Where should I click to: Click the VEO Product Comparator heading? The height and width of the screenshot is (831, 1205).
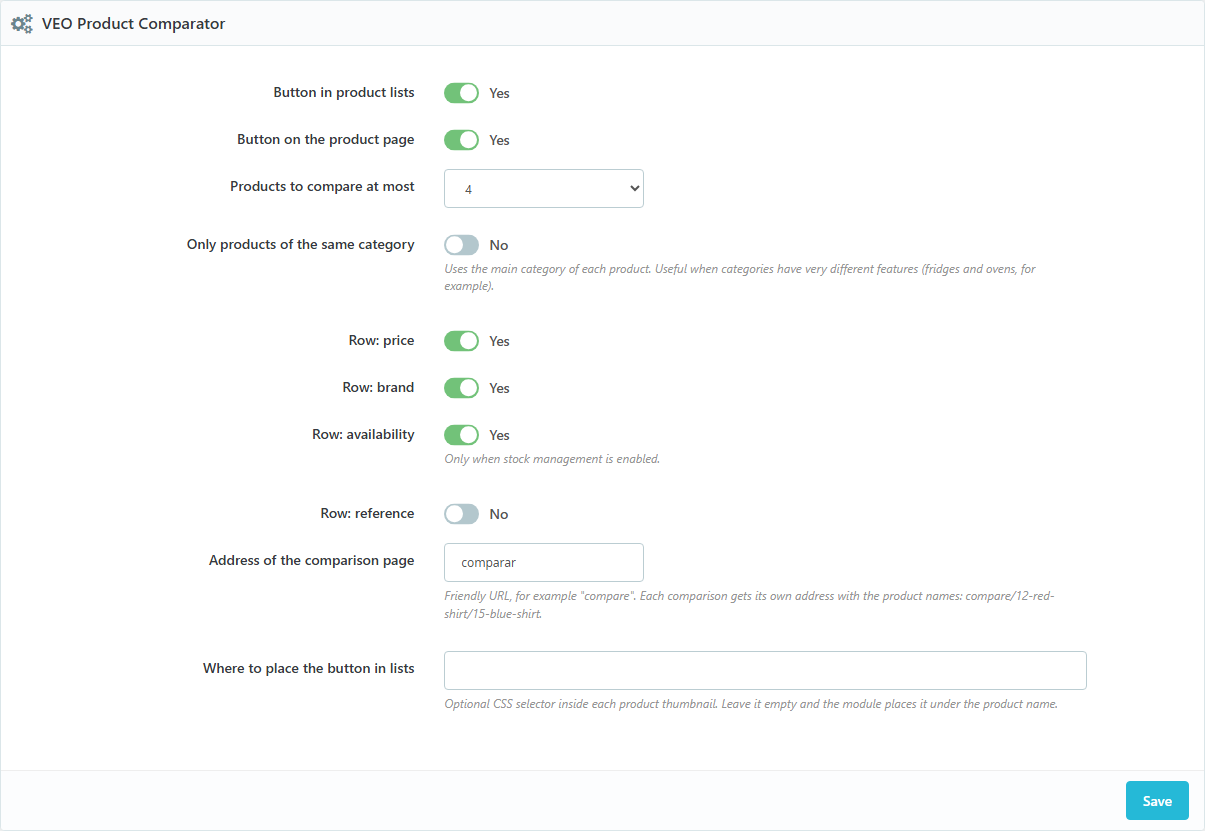pos(133,24)
